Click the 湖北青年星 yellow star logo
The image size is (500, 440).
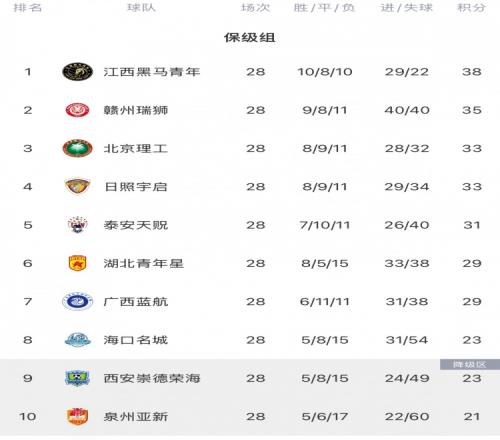click(77, 263)
